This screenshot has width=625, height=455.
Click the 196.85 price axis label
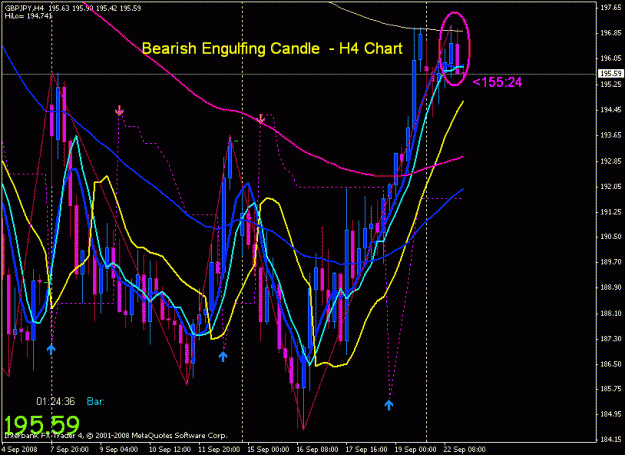pyautogui.click(x=611, y=33)
